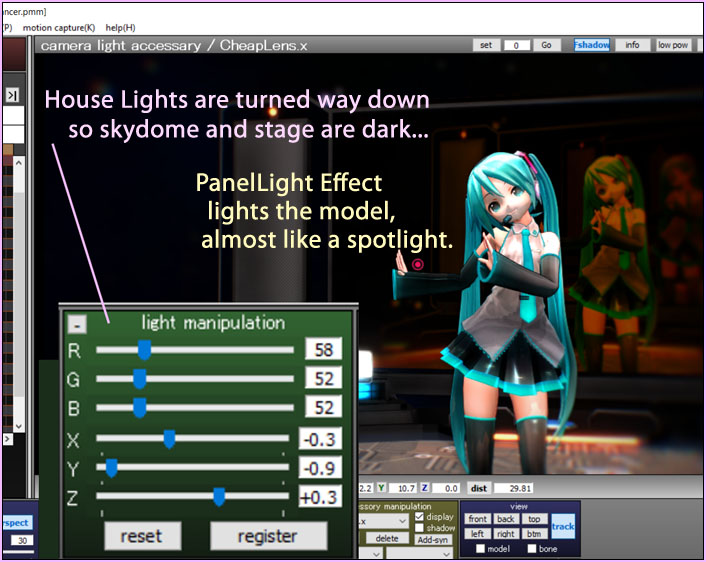The width and height of the screenshot is (706, 562).
Task: Open the wide dropdown below Add-syn
Action: coord(419,553)
